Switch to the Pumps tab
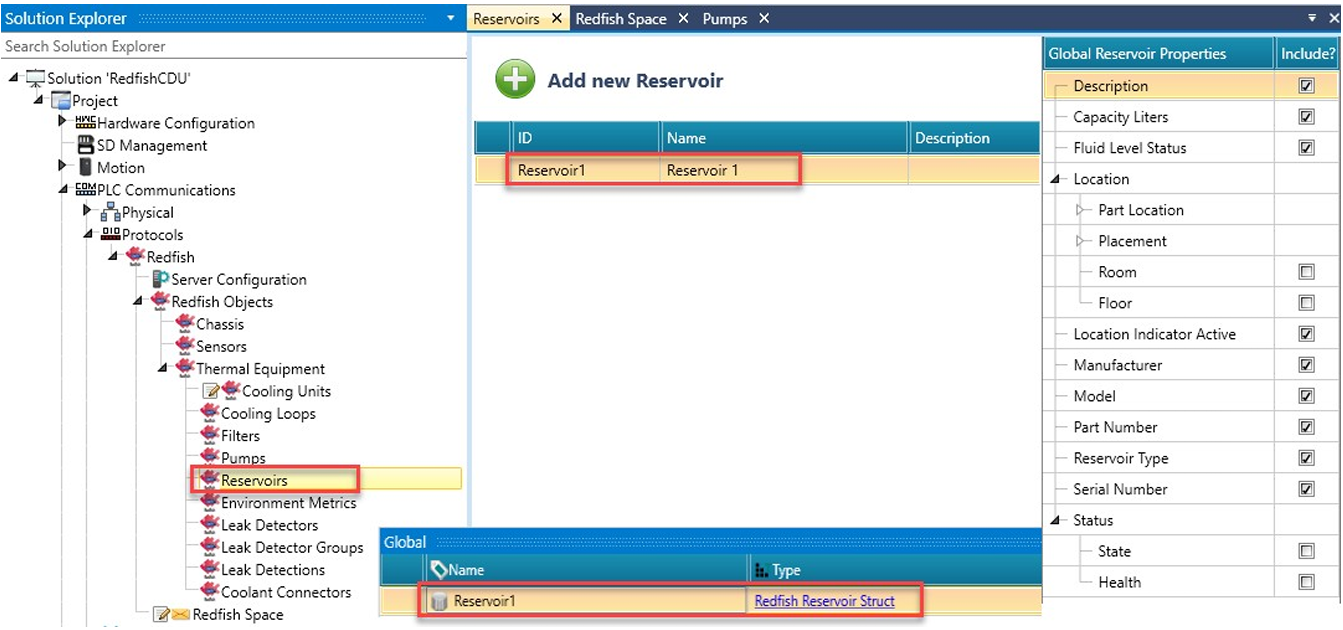 [724, 19]
